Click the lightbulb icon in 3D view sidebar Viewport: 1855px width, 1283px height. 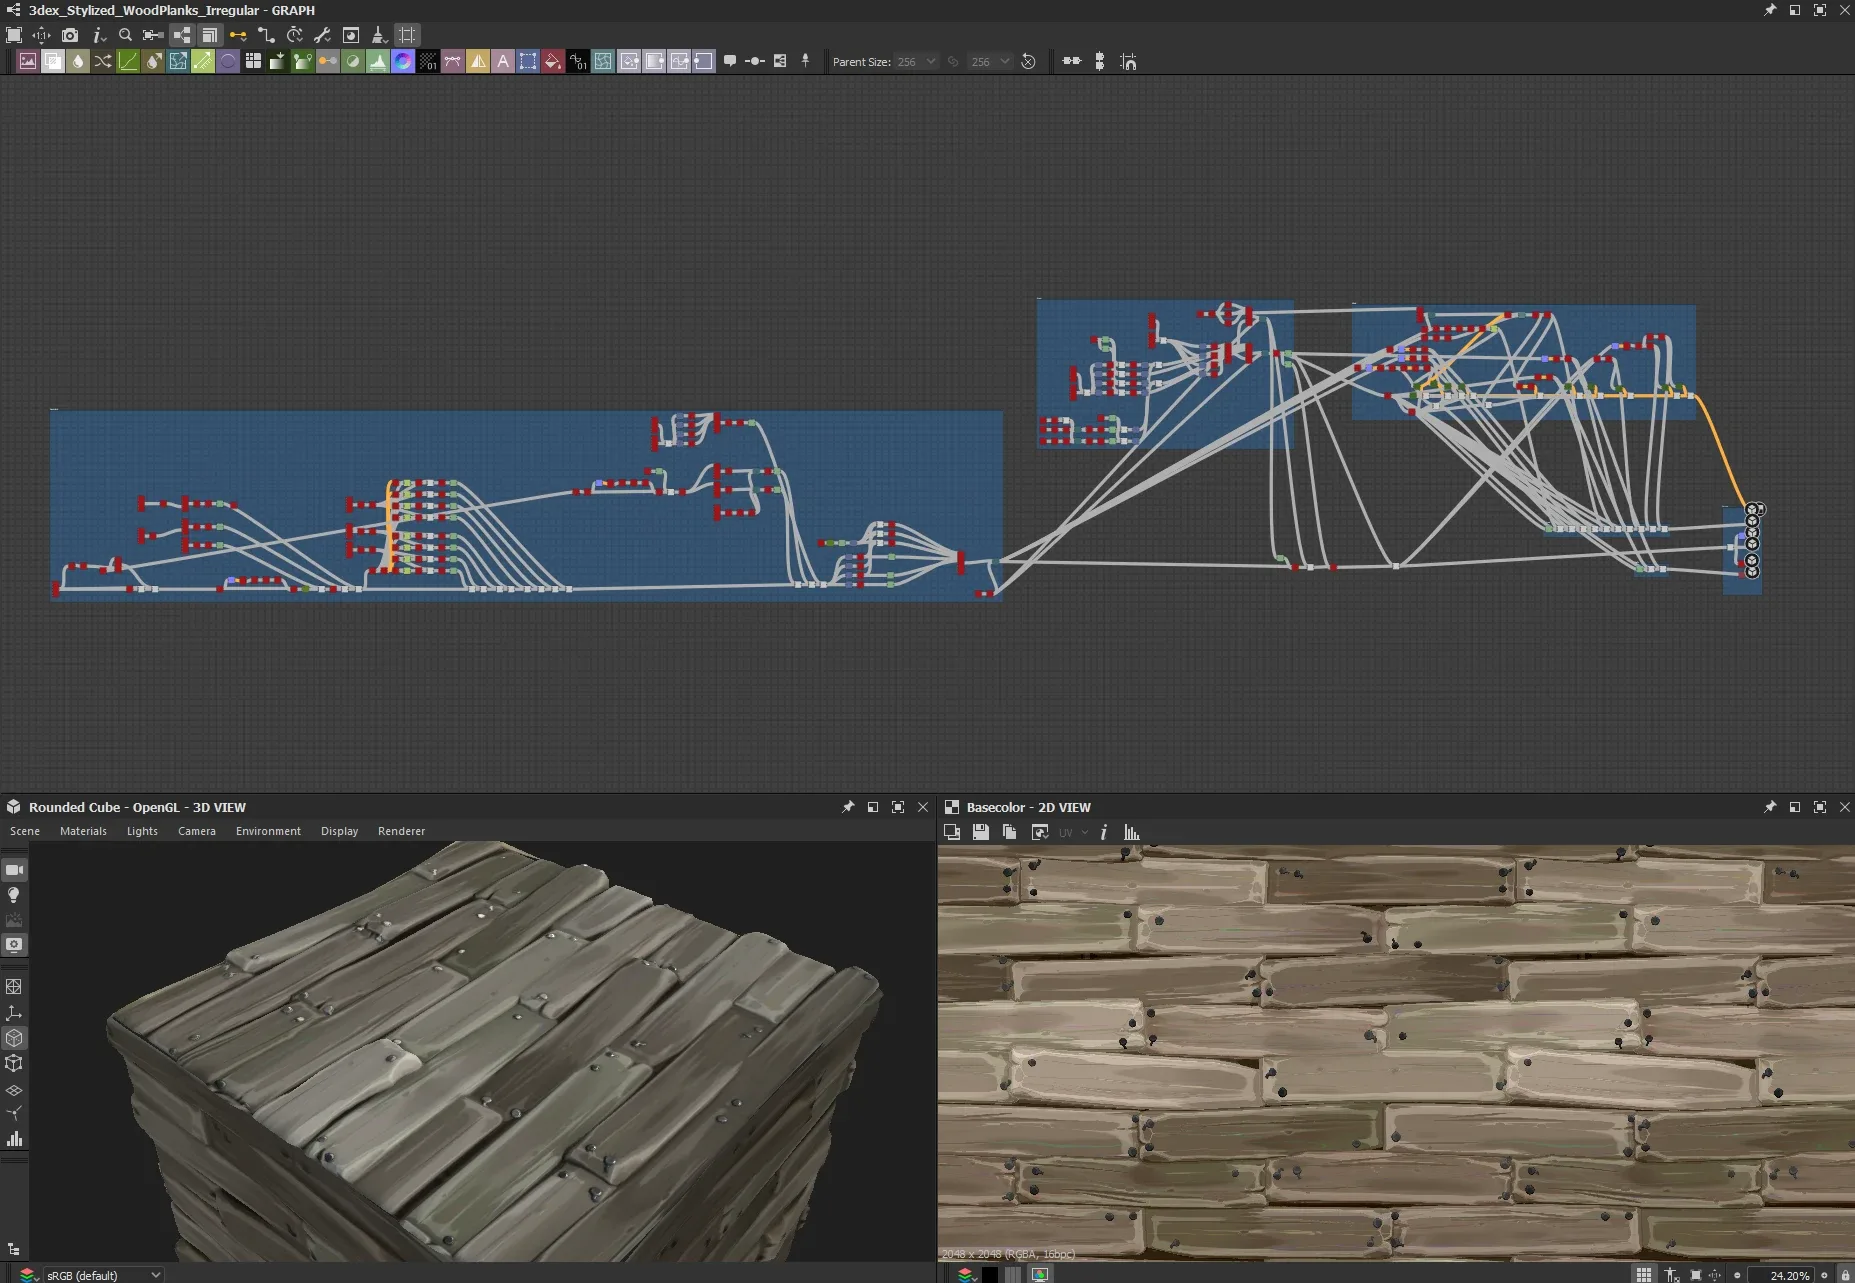pos(14,895)
